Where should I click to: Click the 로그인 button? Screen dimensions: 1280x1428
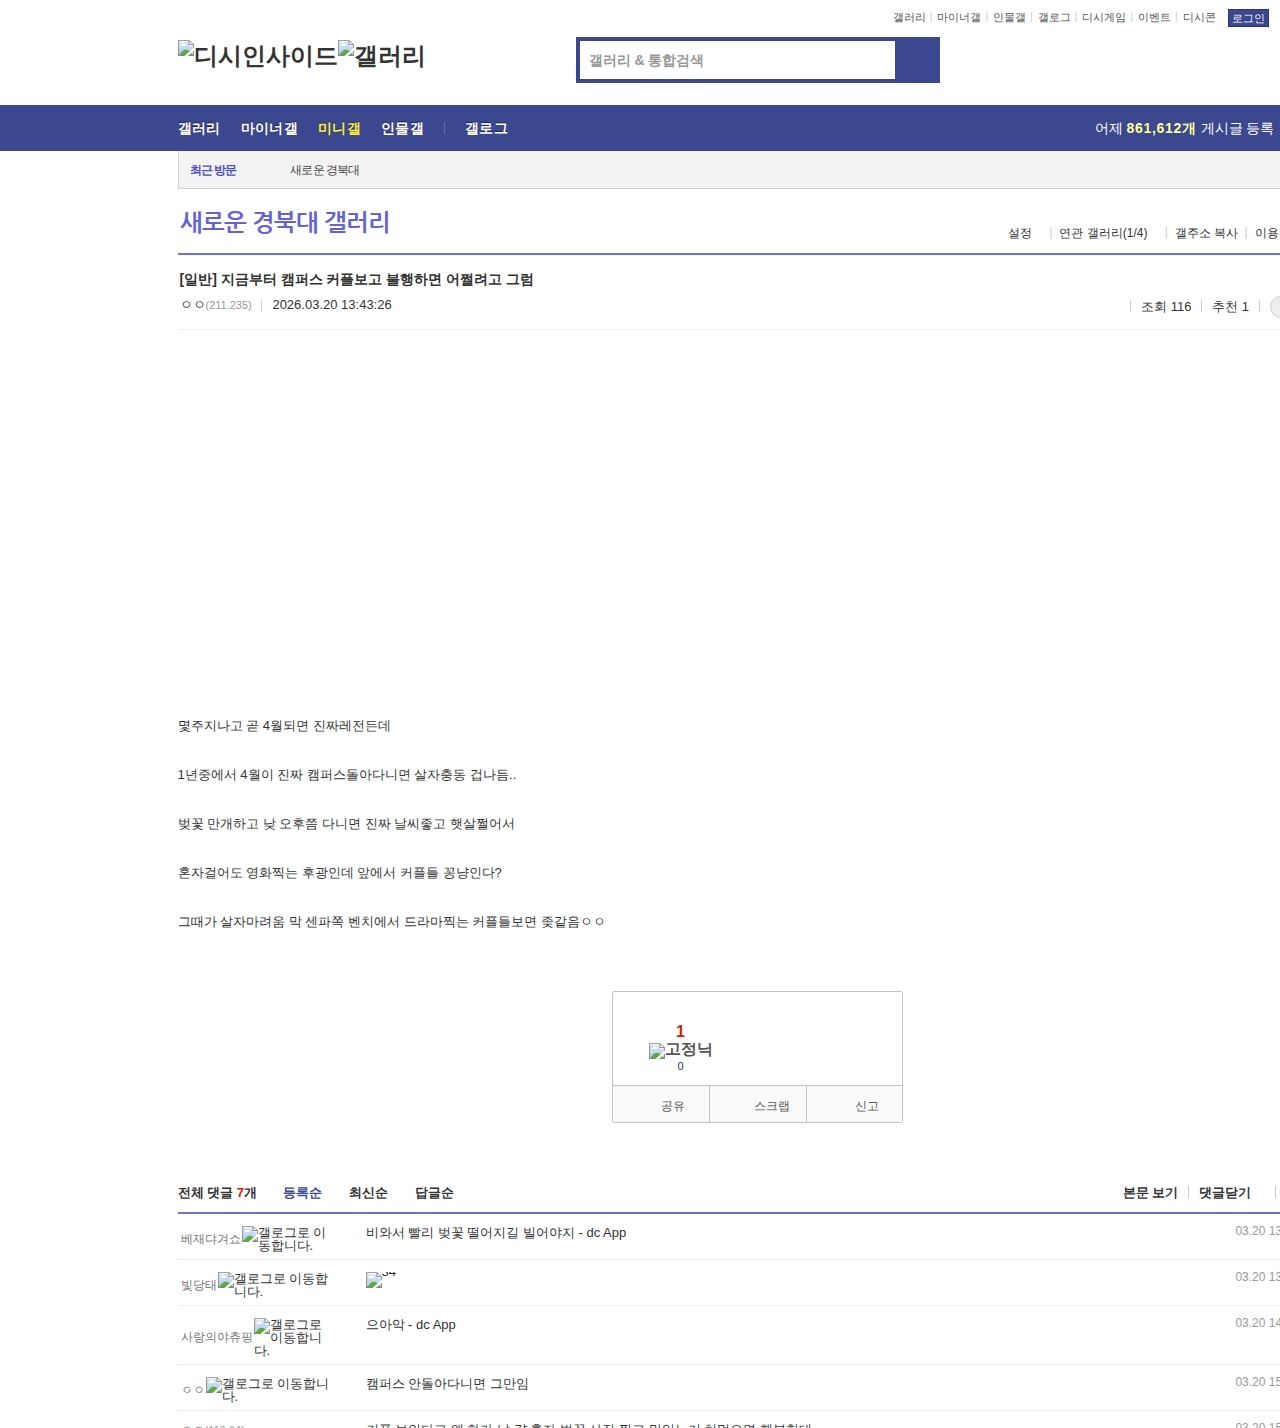point(1248,18)
